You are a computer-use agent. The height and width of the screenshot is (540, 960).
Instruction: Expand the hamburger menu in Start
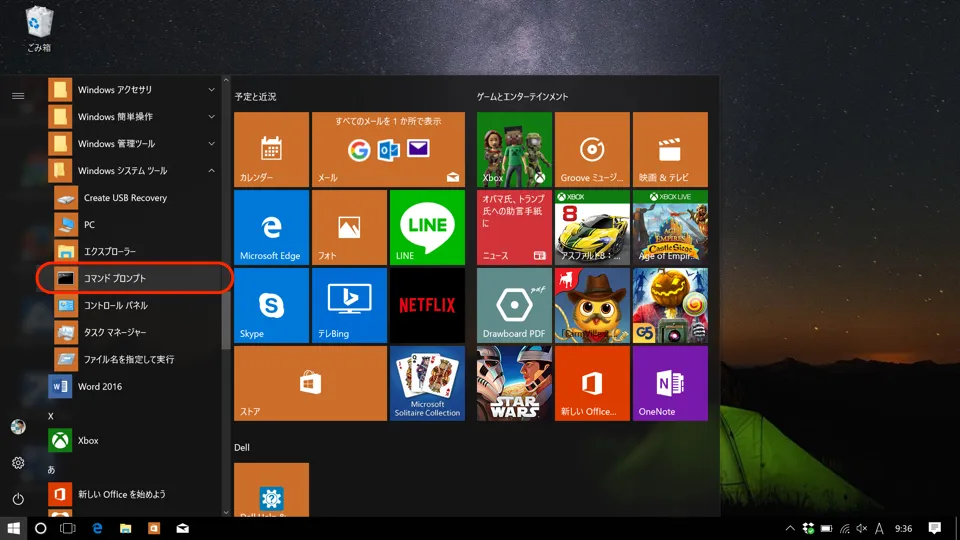point(18,96)
